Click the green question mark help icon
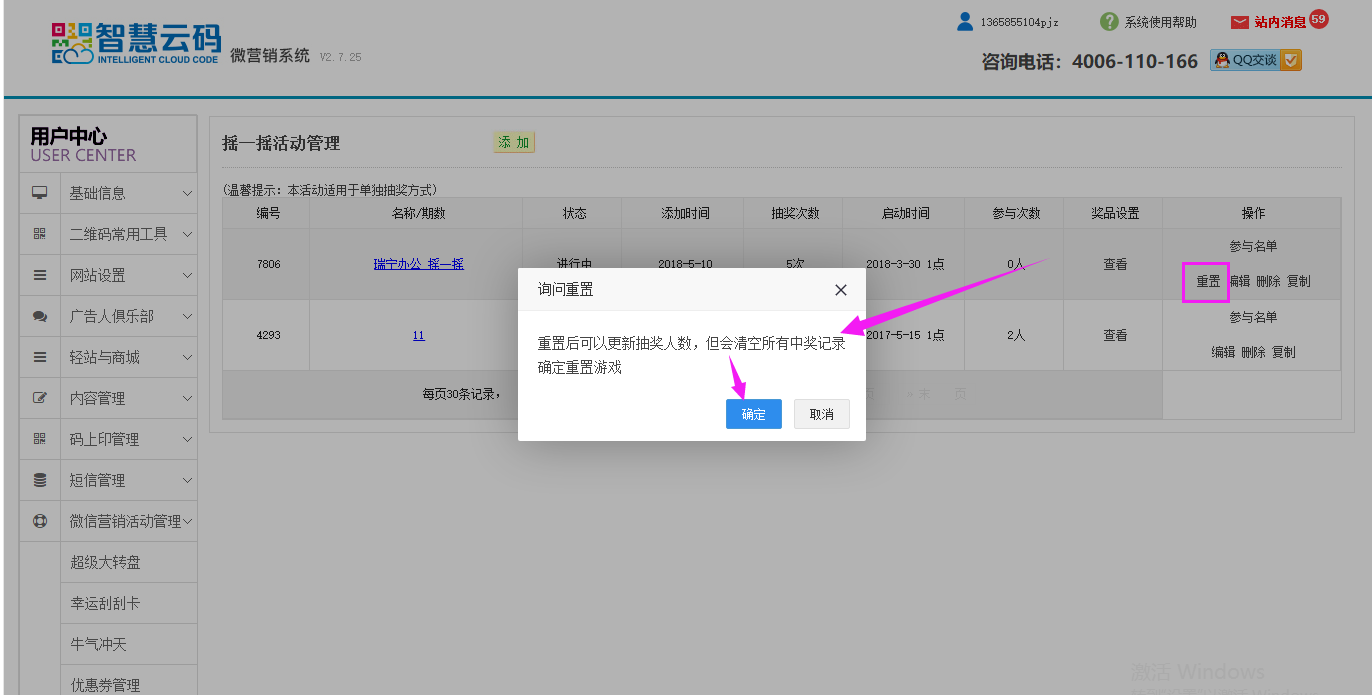This screenshot has height=695, width=1372. (x=1109, y=22)
